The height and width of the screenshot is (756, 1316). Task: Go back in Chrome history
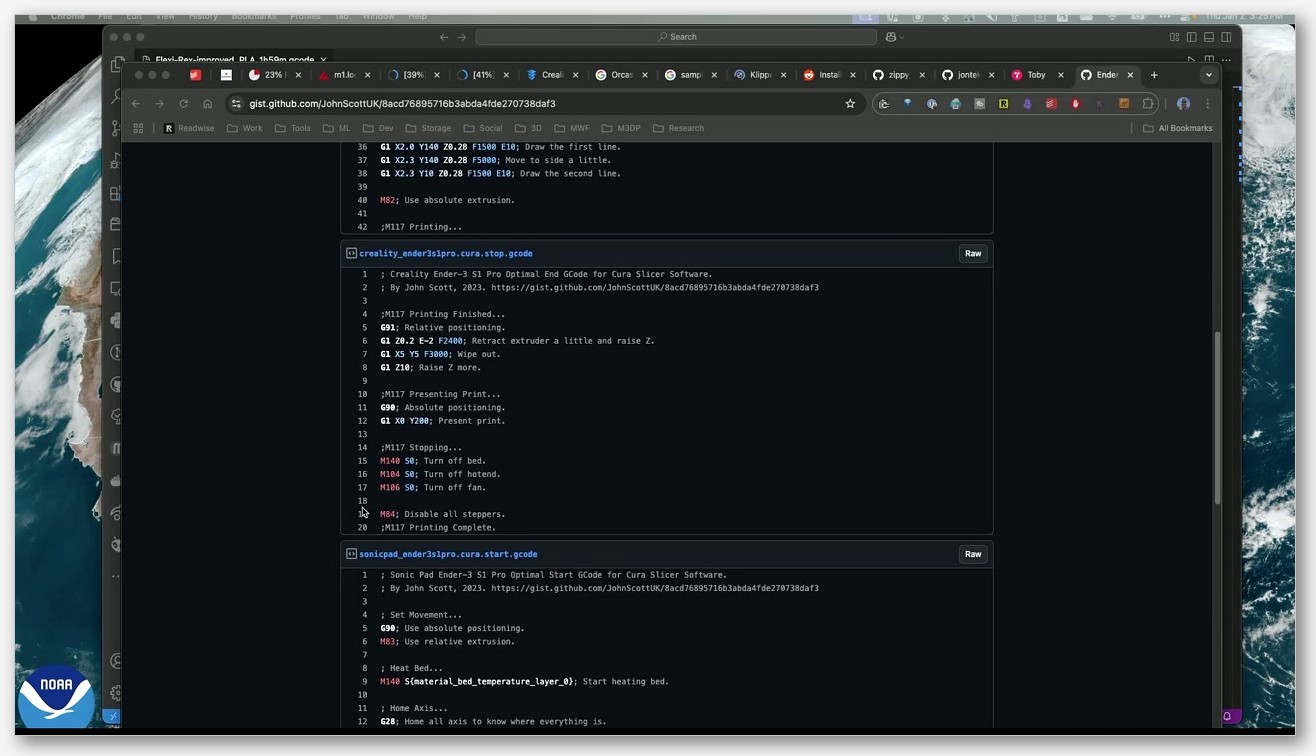click(136, 103)
